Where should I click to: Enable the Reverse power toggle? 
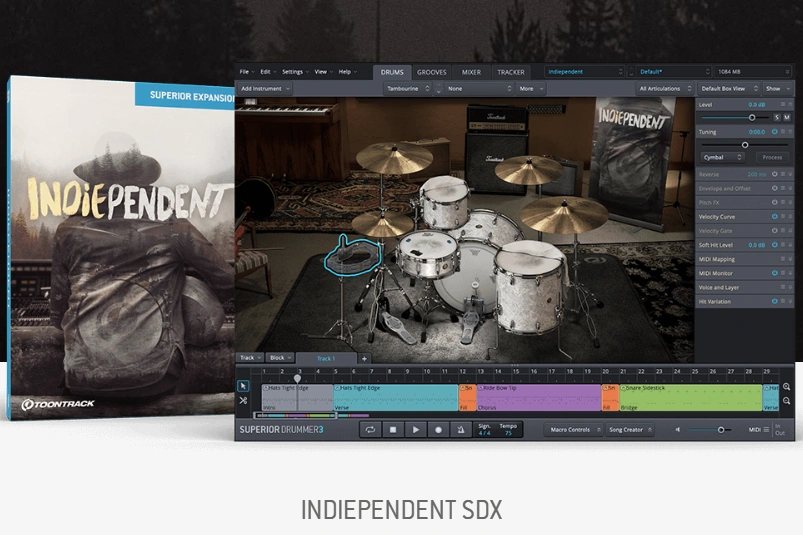tap(774, 175)
